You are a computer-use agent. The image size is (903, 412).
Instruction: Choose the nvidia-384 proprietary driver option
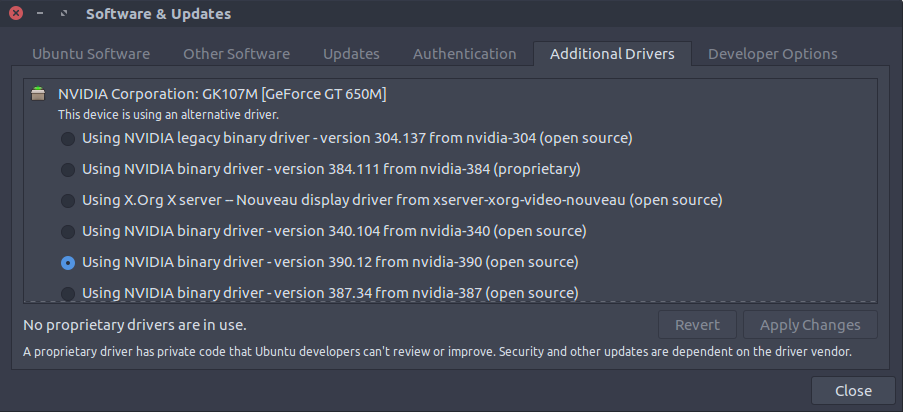[68, 170]
